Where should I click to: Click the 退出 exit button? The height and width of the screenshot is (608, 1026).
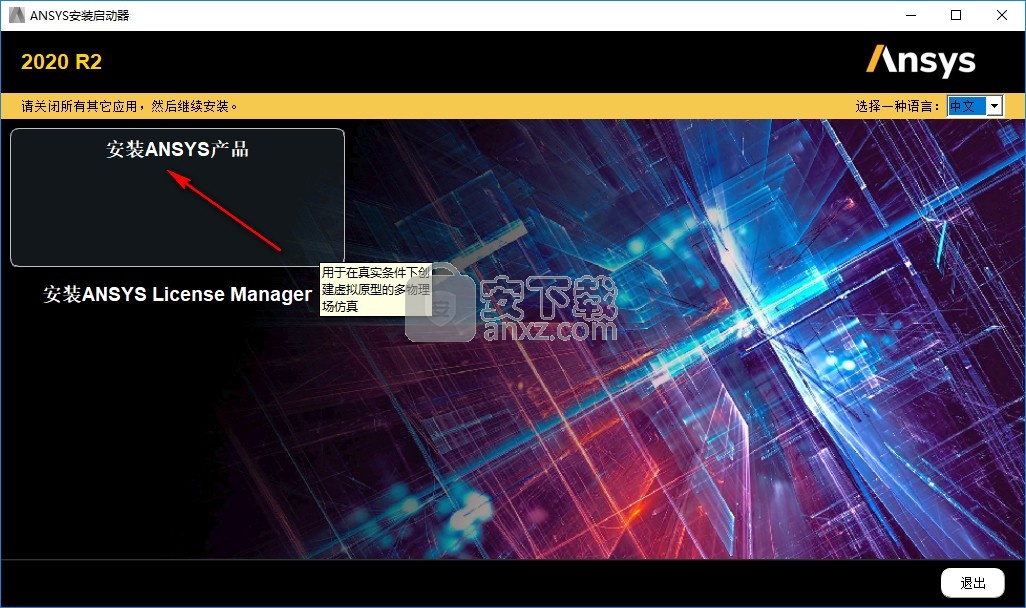click(x=972, y=583)
